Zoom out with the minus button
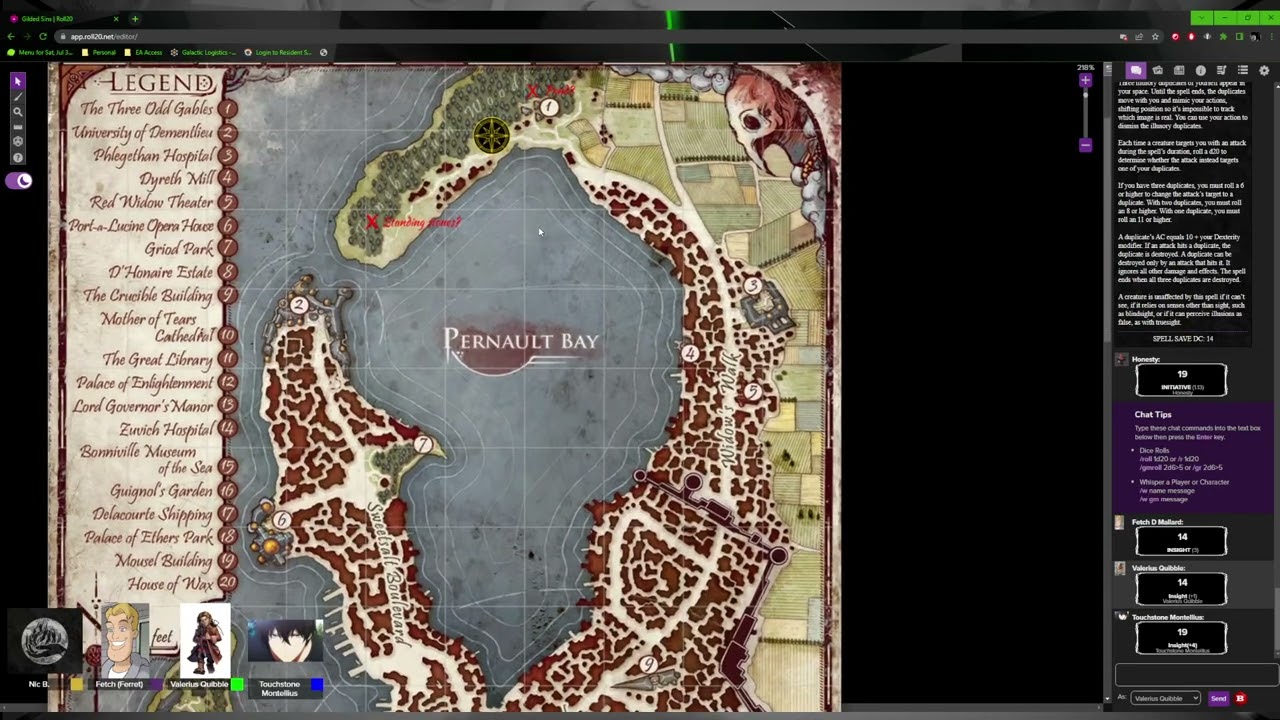The width and height of the screenshot is (1280, 720). point(1085,145)
